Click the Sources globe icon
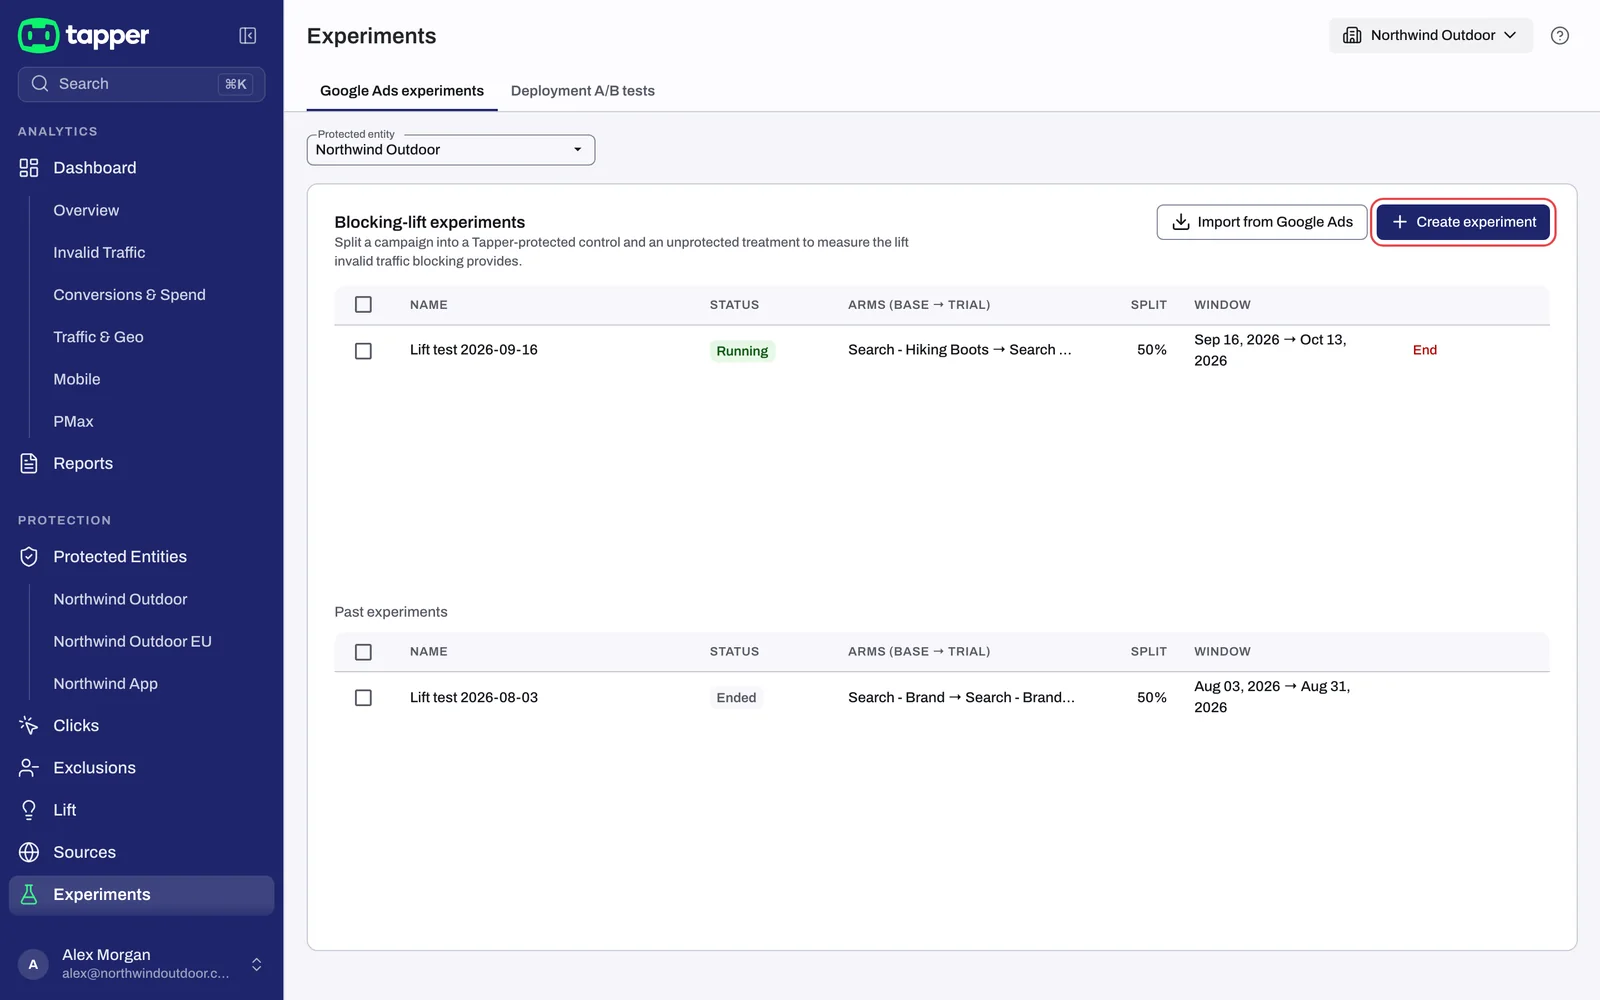Viewport: 1600px width, 1000px height. tap(29, 852)
